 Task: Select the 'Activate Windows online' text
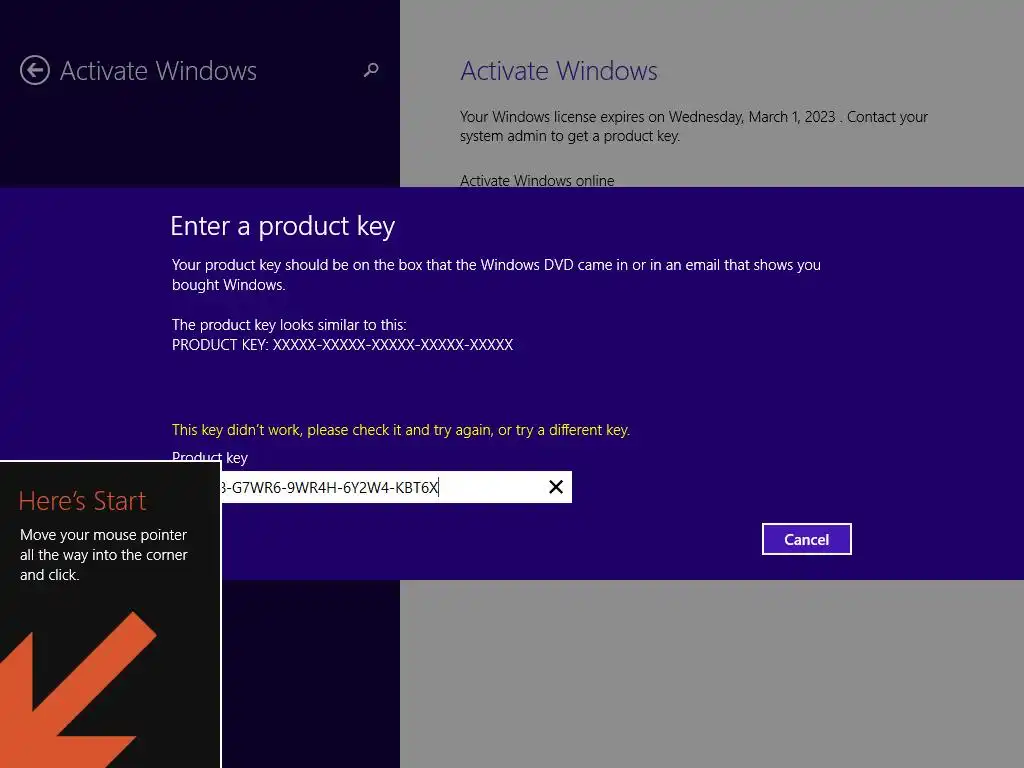tap(537, 180)
